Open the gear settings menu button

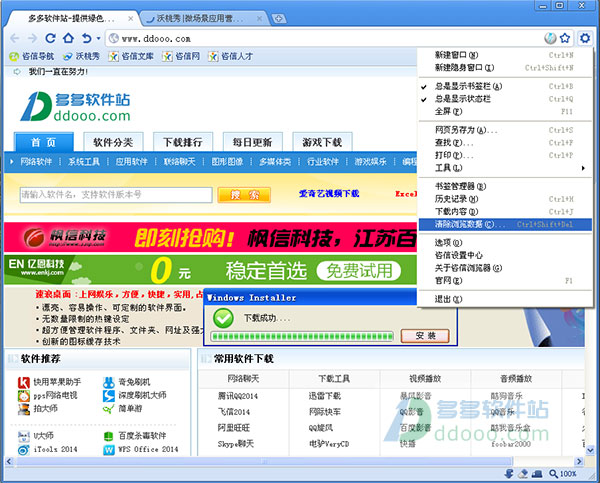pyautogui.click(x=585, y=38)
